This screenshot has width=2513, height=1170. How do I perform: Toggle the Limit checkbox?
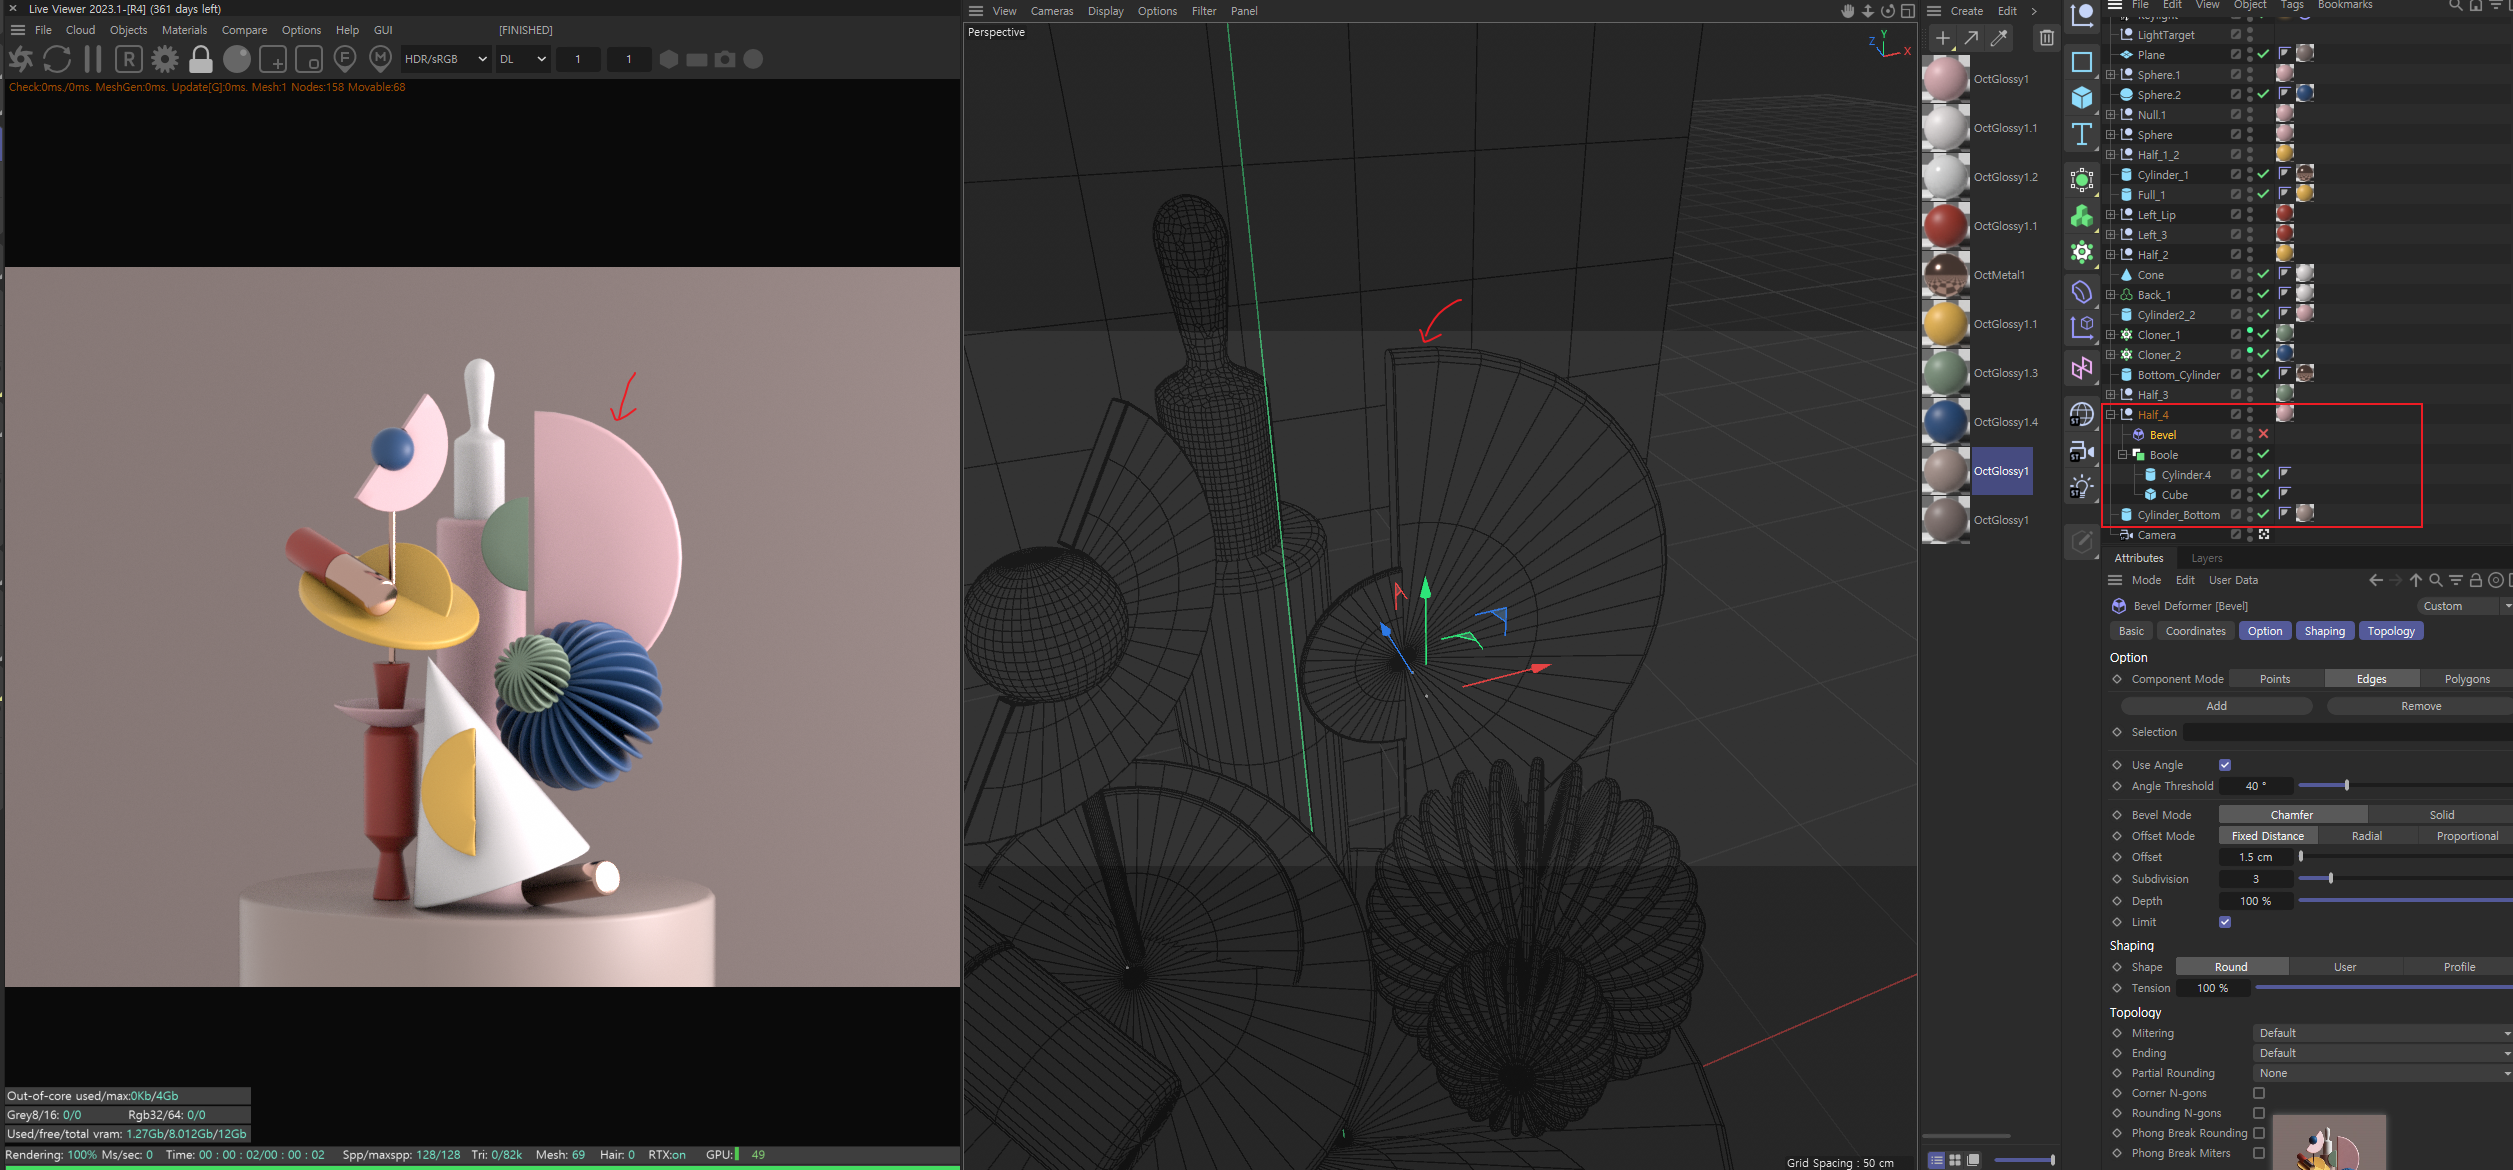coord(2225,922)
